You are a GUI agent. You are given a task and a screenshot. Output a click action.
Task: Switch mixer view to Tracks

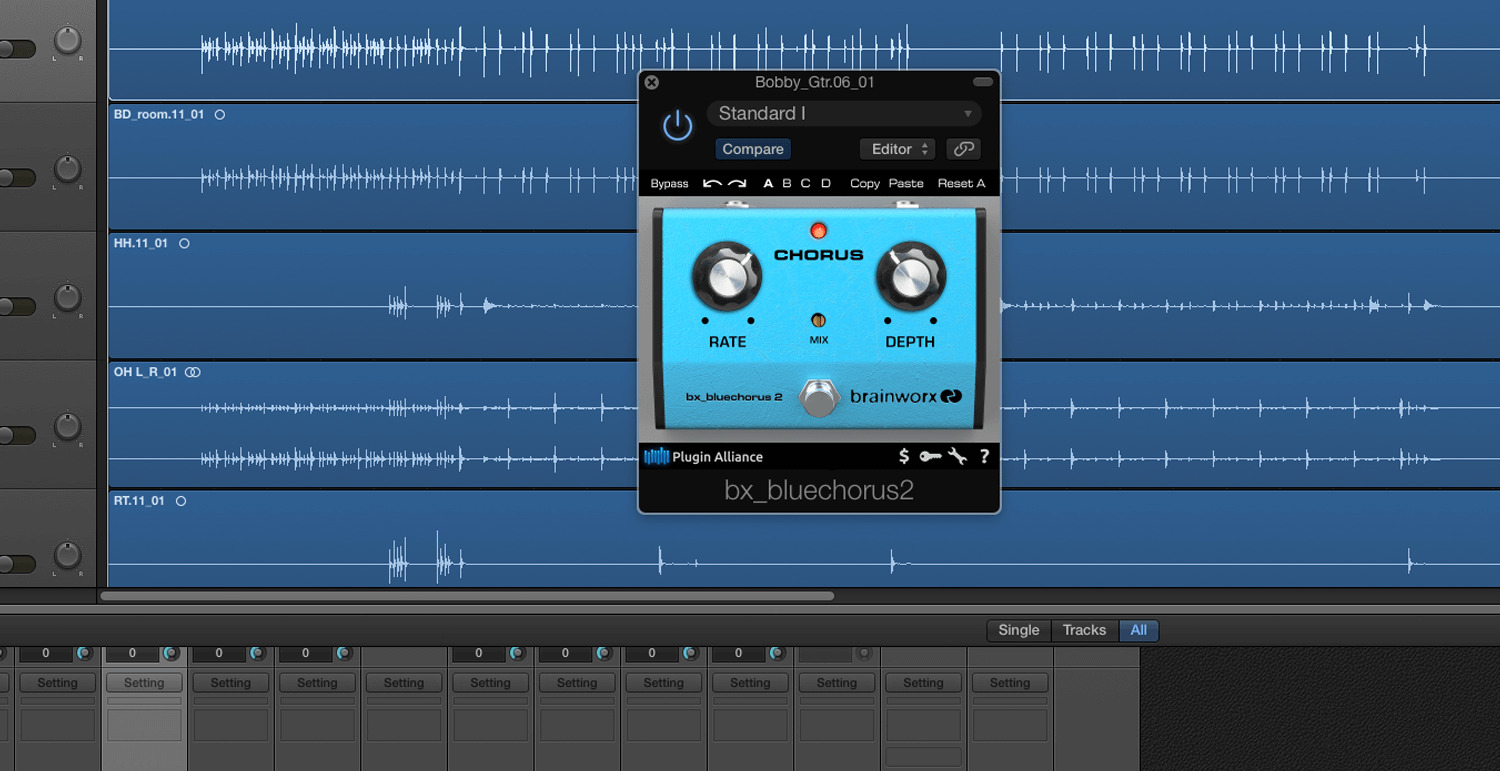[x=1084, y=630]
